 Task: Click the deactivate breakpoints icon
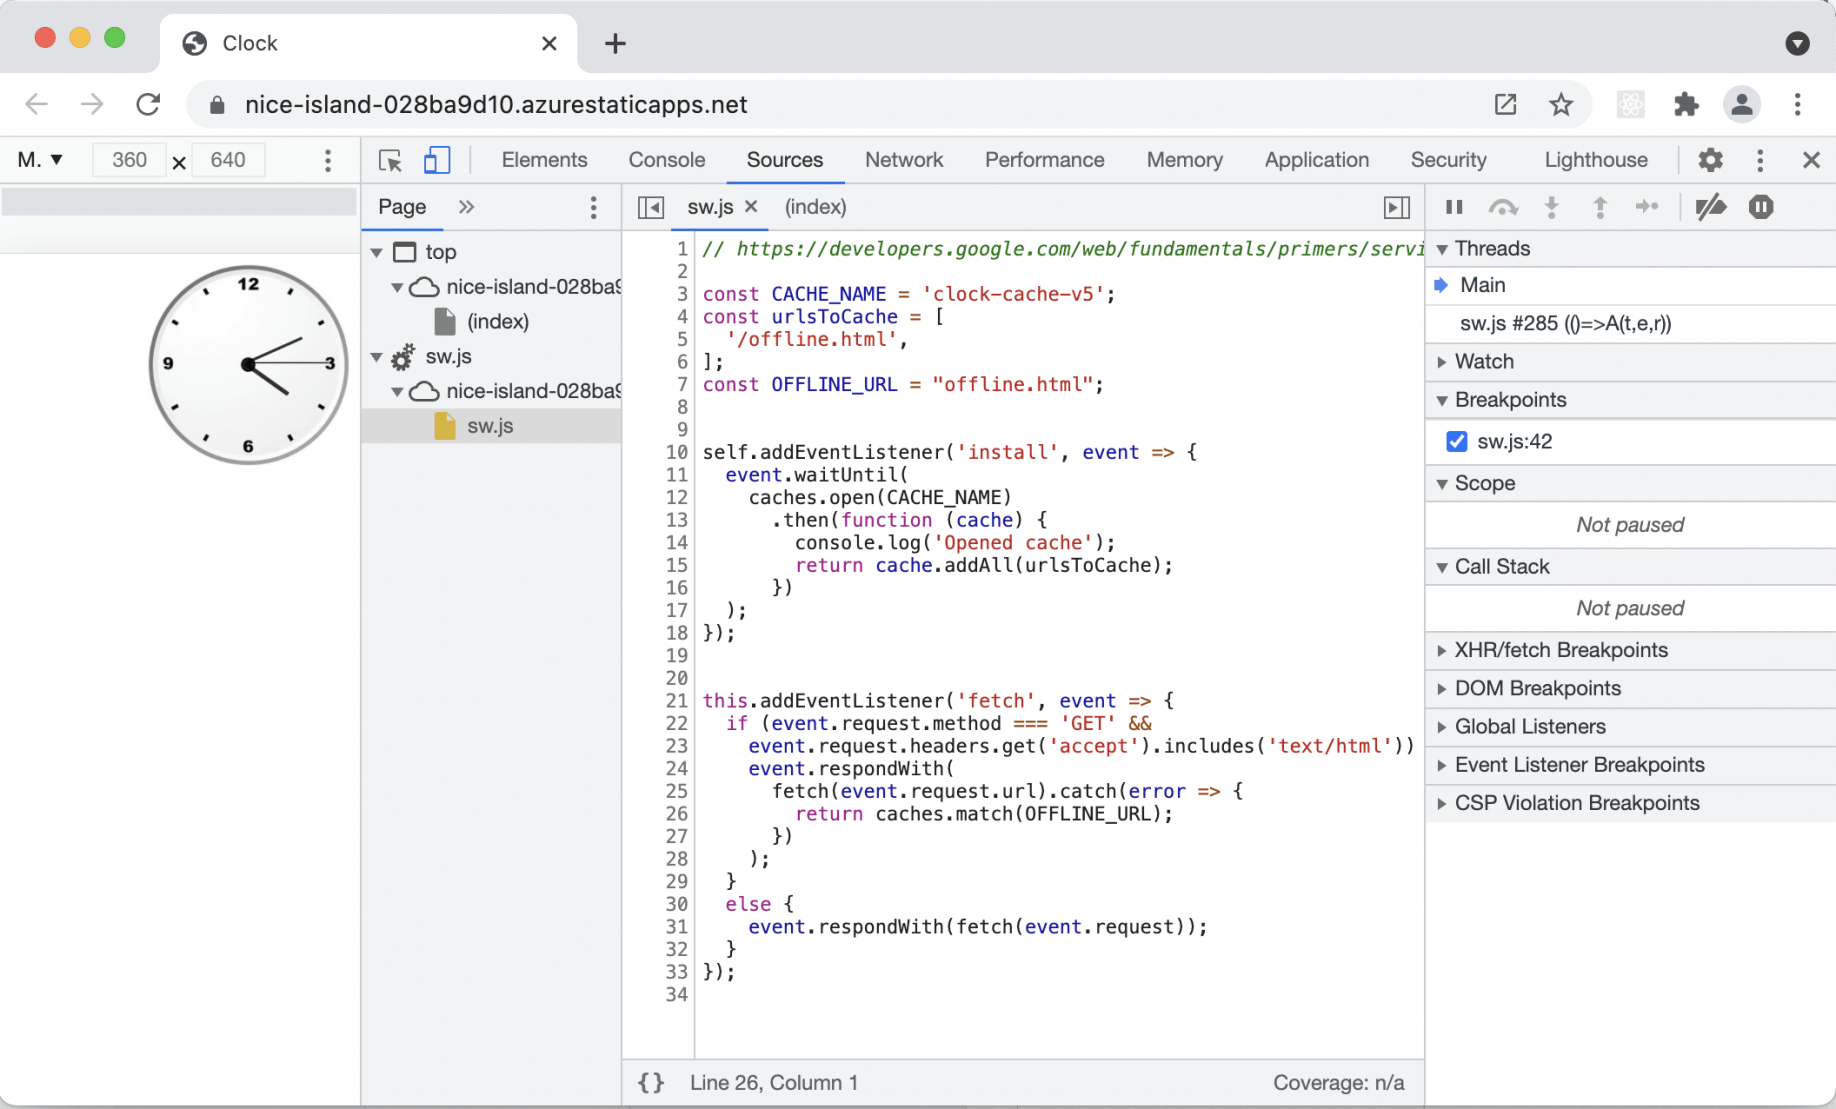pos(1711,207)
